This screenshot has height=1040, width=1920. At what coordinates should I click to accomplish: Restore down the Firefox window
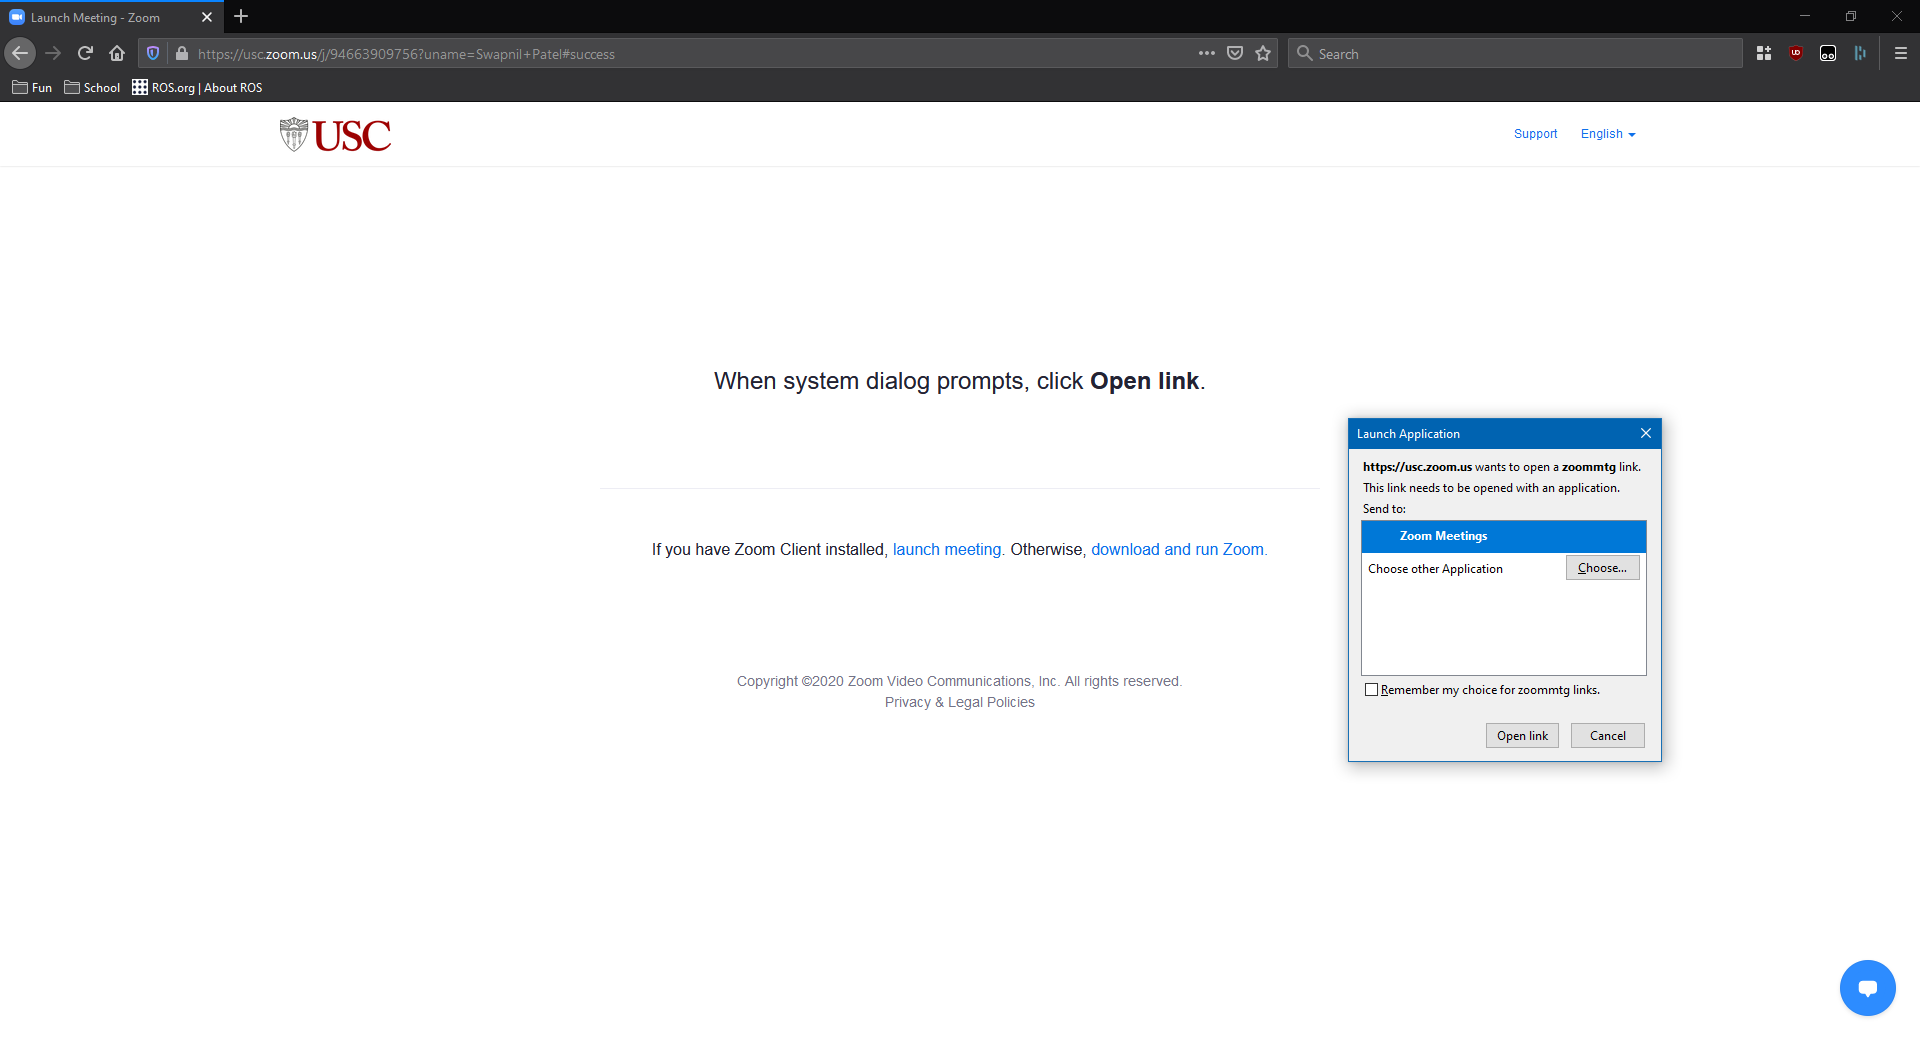coord(1851,16)
